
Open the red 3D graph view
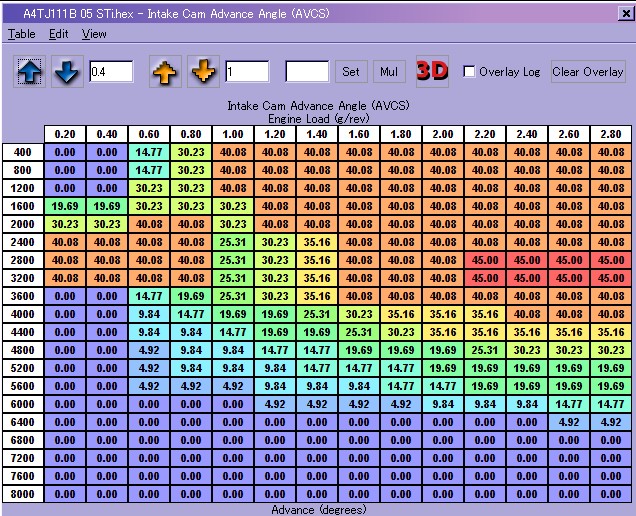[x=432, y=72]
